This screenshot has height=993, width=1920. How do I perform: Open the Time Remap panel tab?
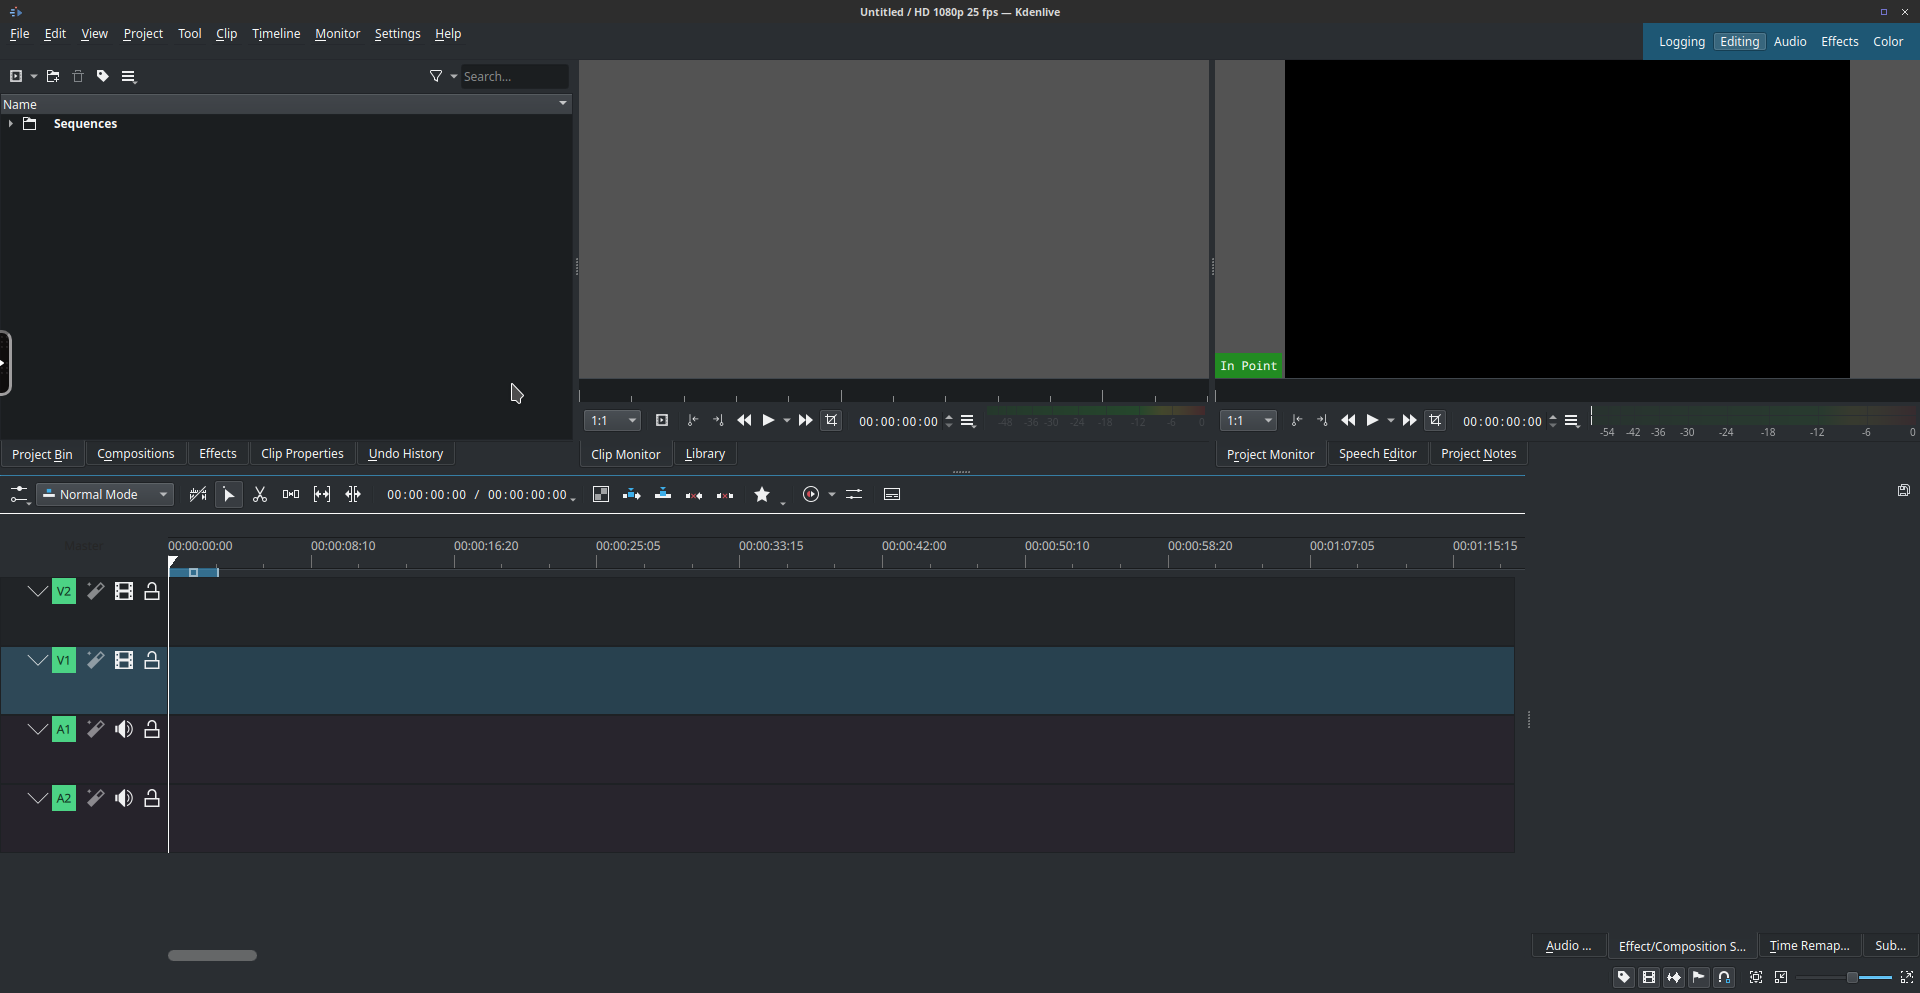1809,946
